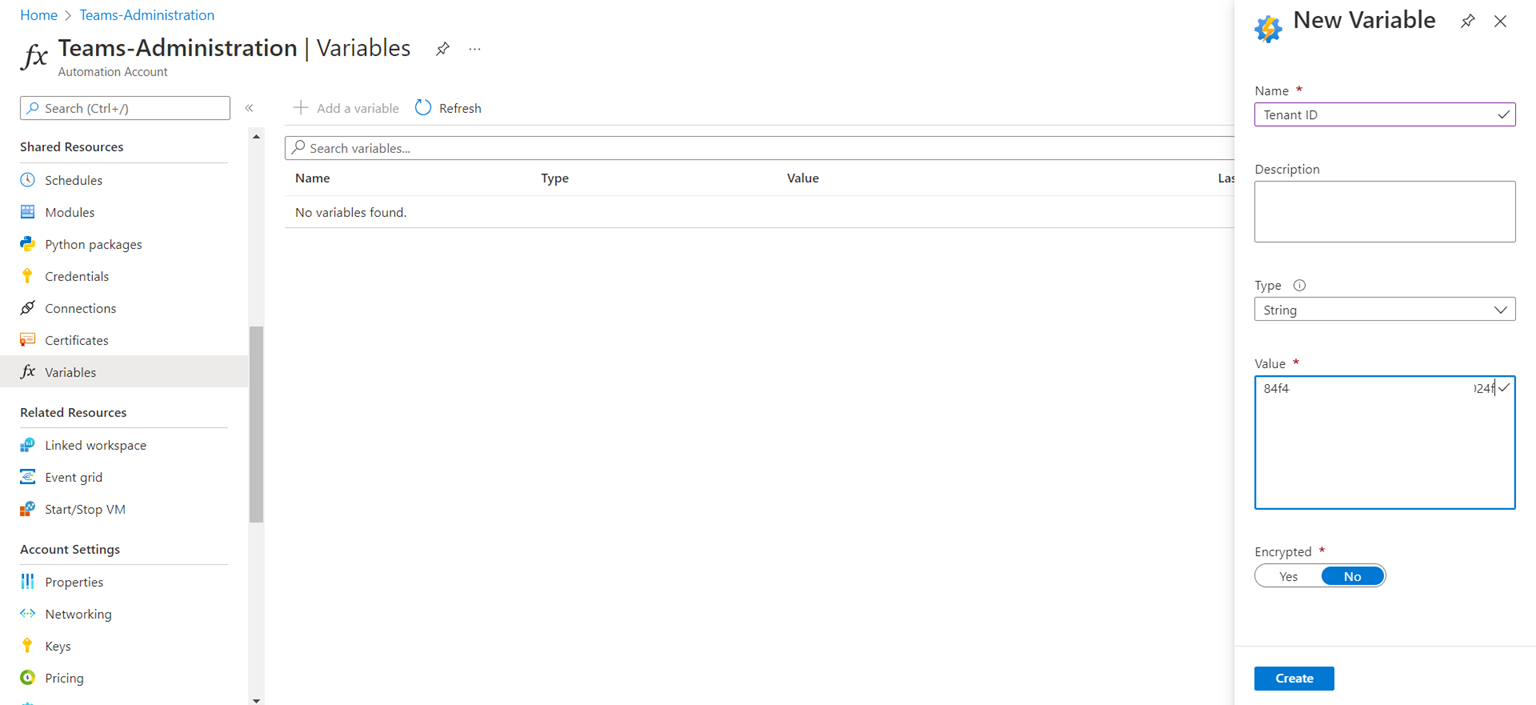The height and width of the screenshot is (705, 1536).
Task: Click the Connections plug icon
Action: pos(27,308)
